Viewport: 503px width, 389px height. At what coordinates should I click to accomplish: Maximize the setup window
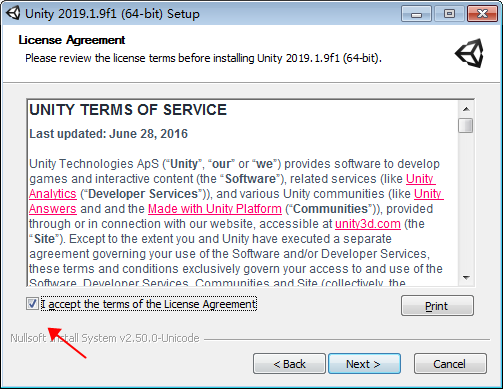(449, 14)
